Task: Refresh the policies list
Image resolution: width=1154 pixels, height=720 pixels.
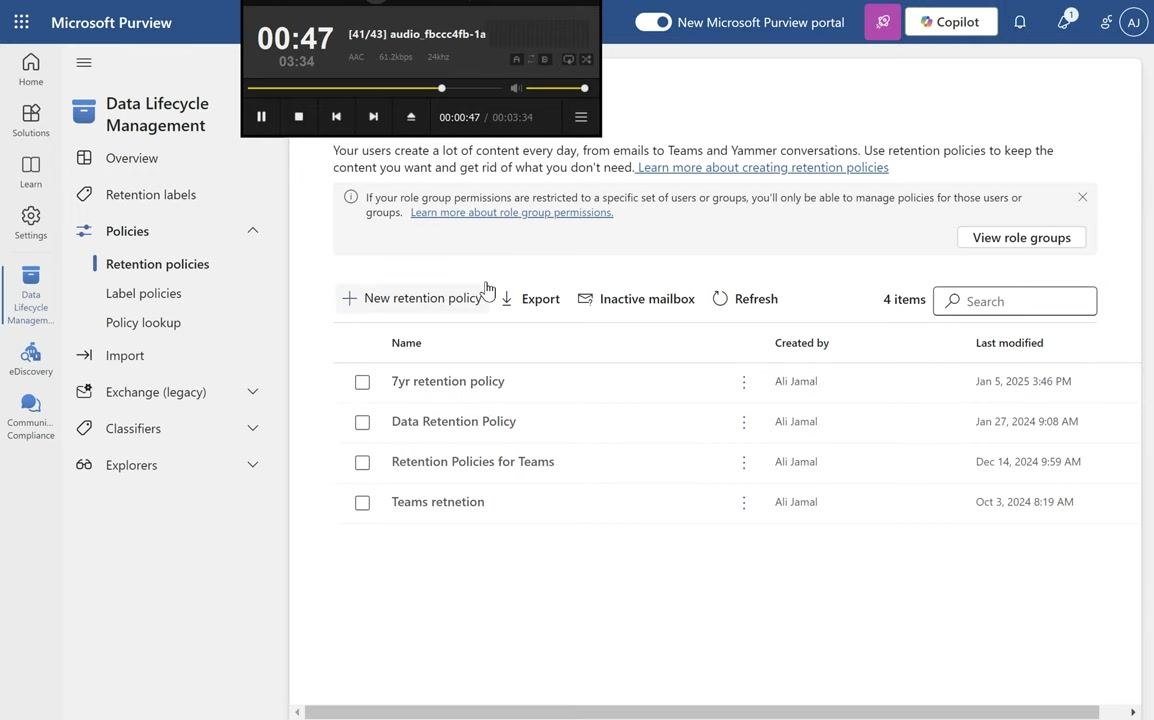Action: coord(746,299)
